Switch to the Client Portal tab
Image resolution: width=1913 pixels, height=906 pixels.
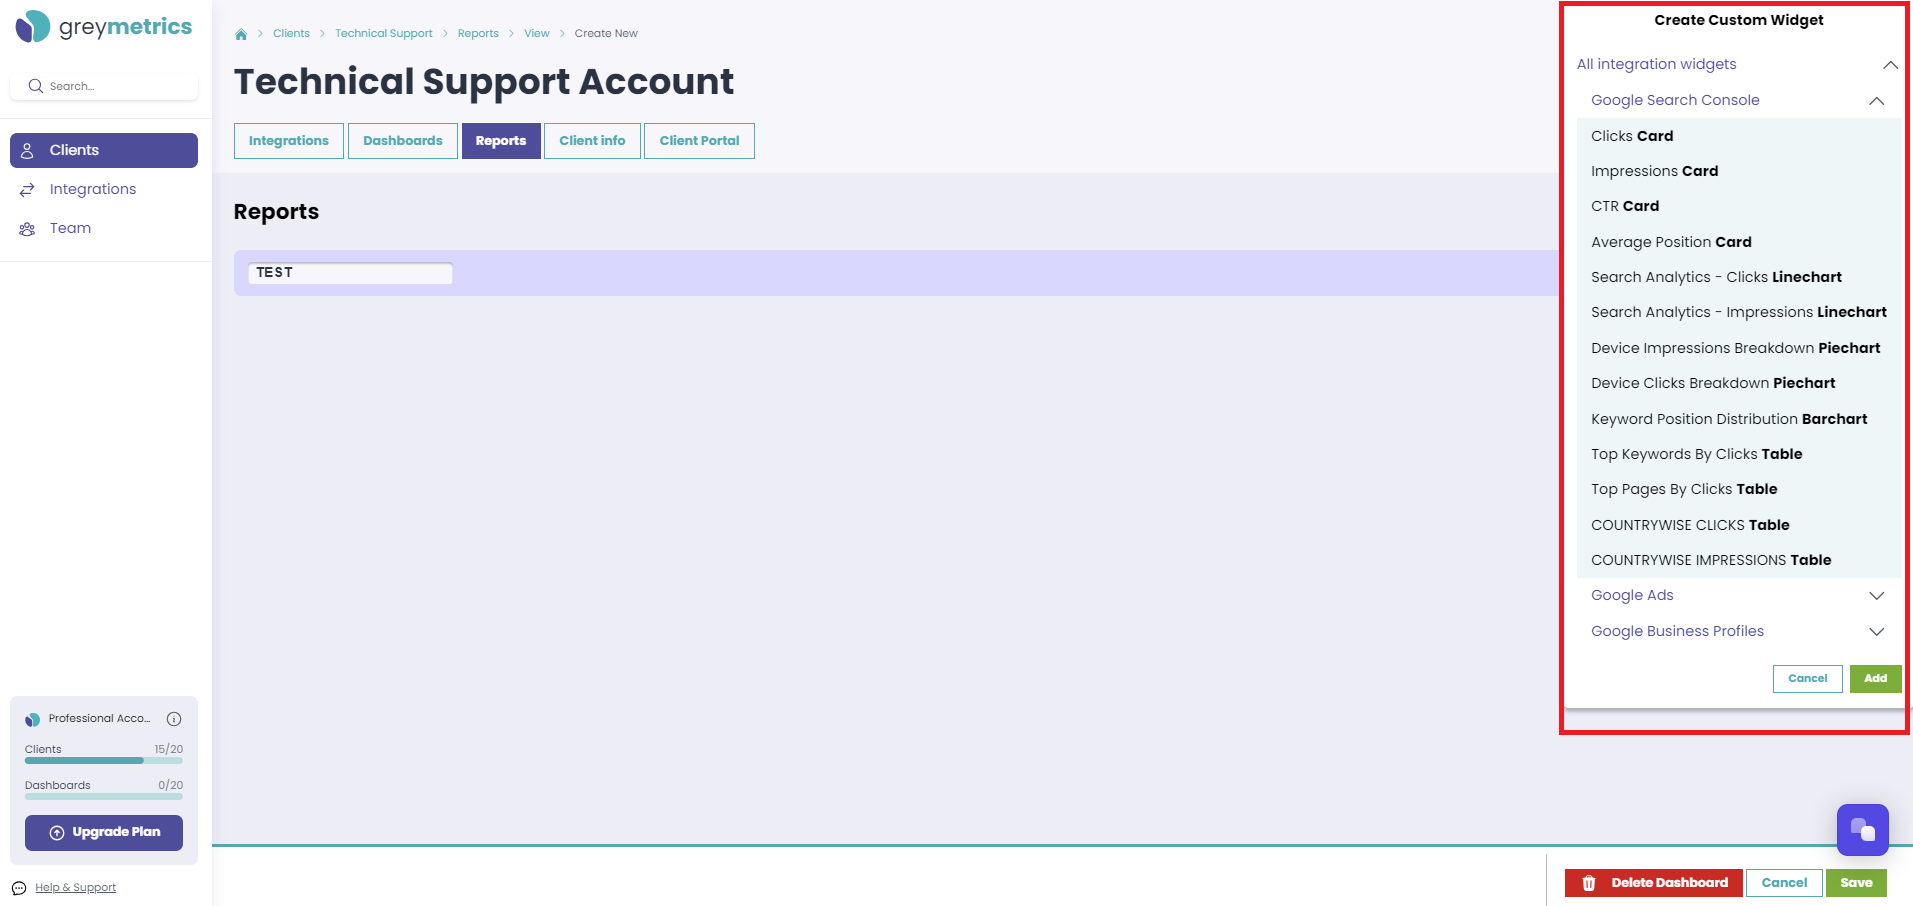tap(699, 141)
